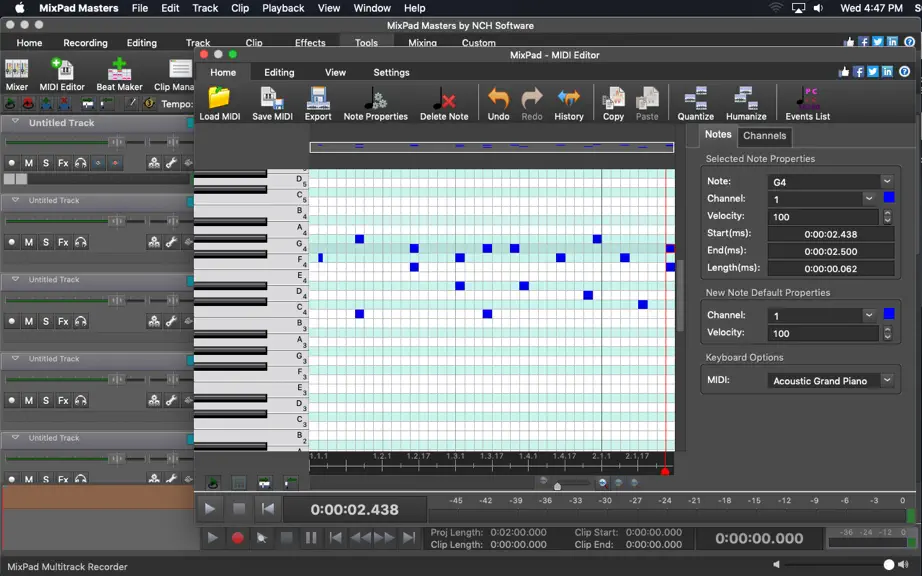Play the MIDI Editor preview
Image resolution: width=922 pixels, height=576 pixels.
[210, 508]
